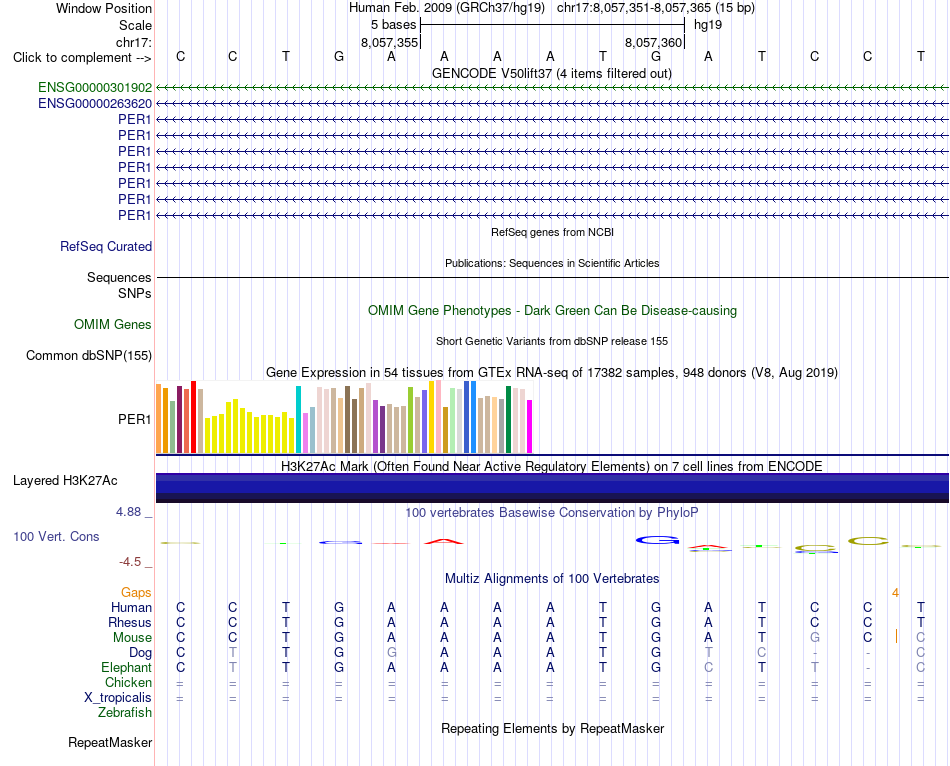Click the Layered H3K27Ac track label
The width and height of the screenshot is (950, 766).
65,481
